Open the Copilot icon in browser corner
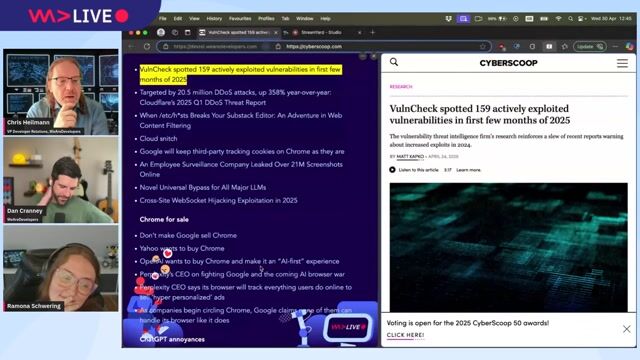640x360 pixels. (629, 47)
